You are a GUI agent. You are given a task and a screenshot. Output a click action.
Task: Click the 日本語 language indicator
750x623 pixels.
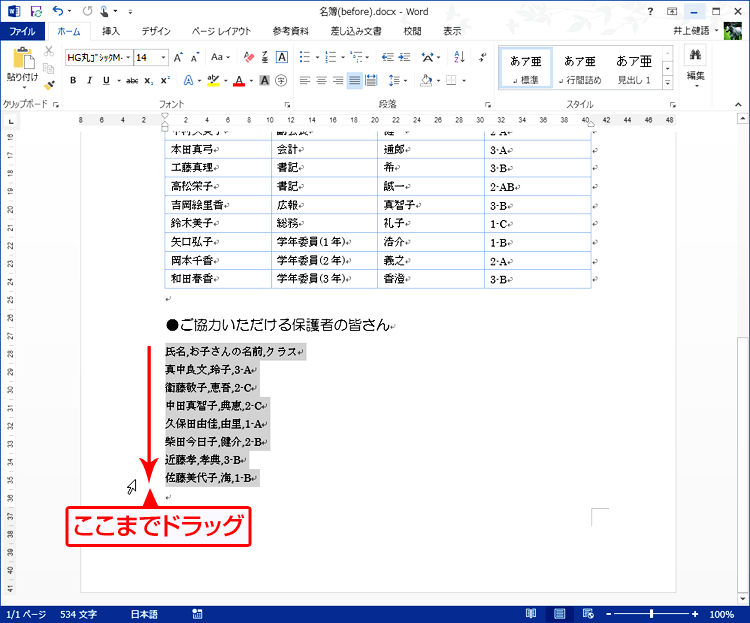coord(144,614)
